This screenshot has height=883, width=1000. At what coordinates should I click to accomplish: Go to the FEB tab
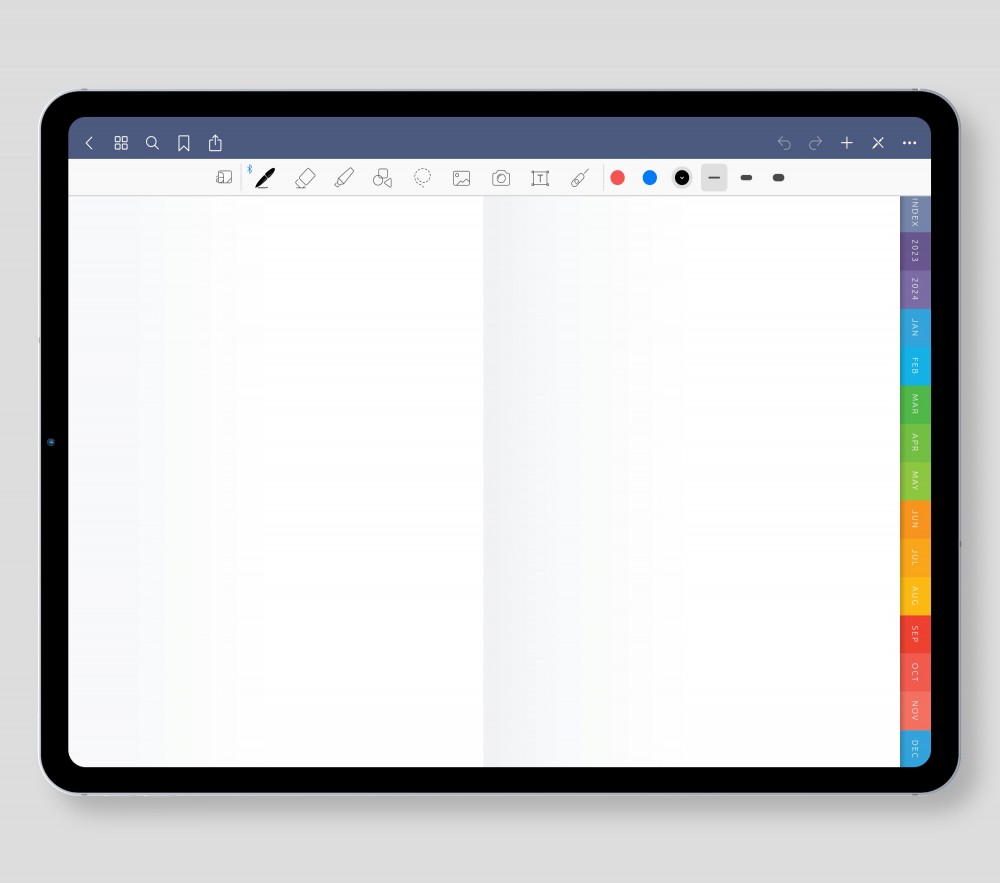915,366
